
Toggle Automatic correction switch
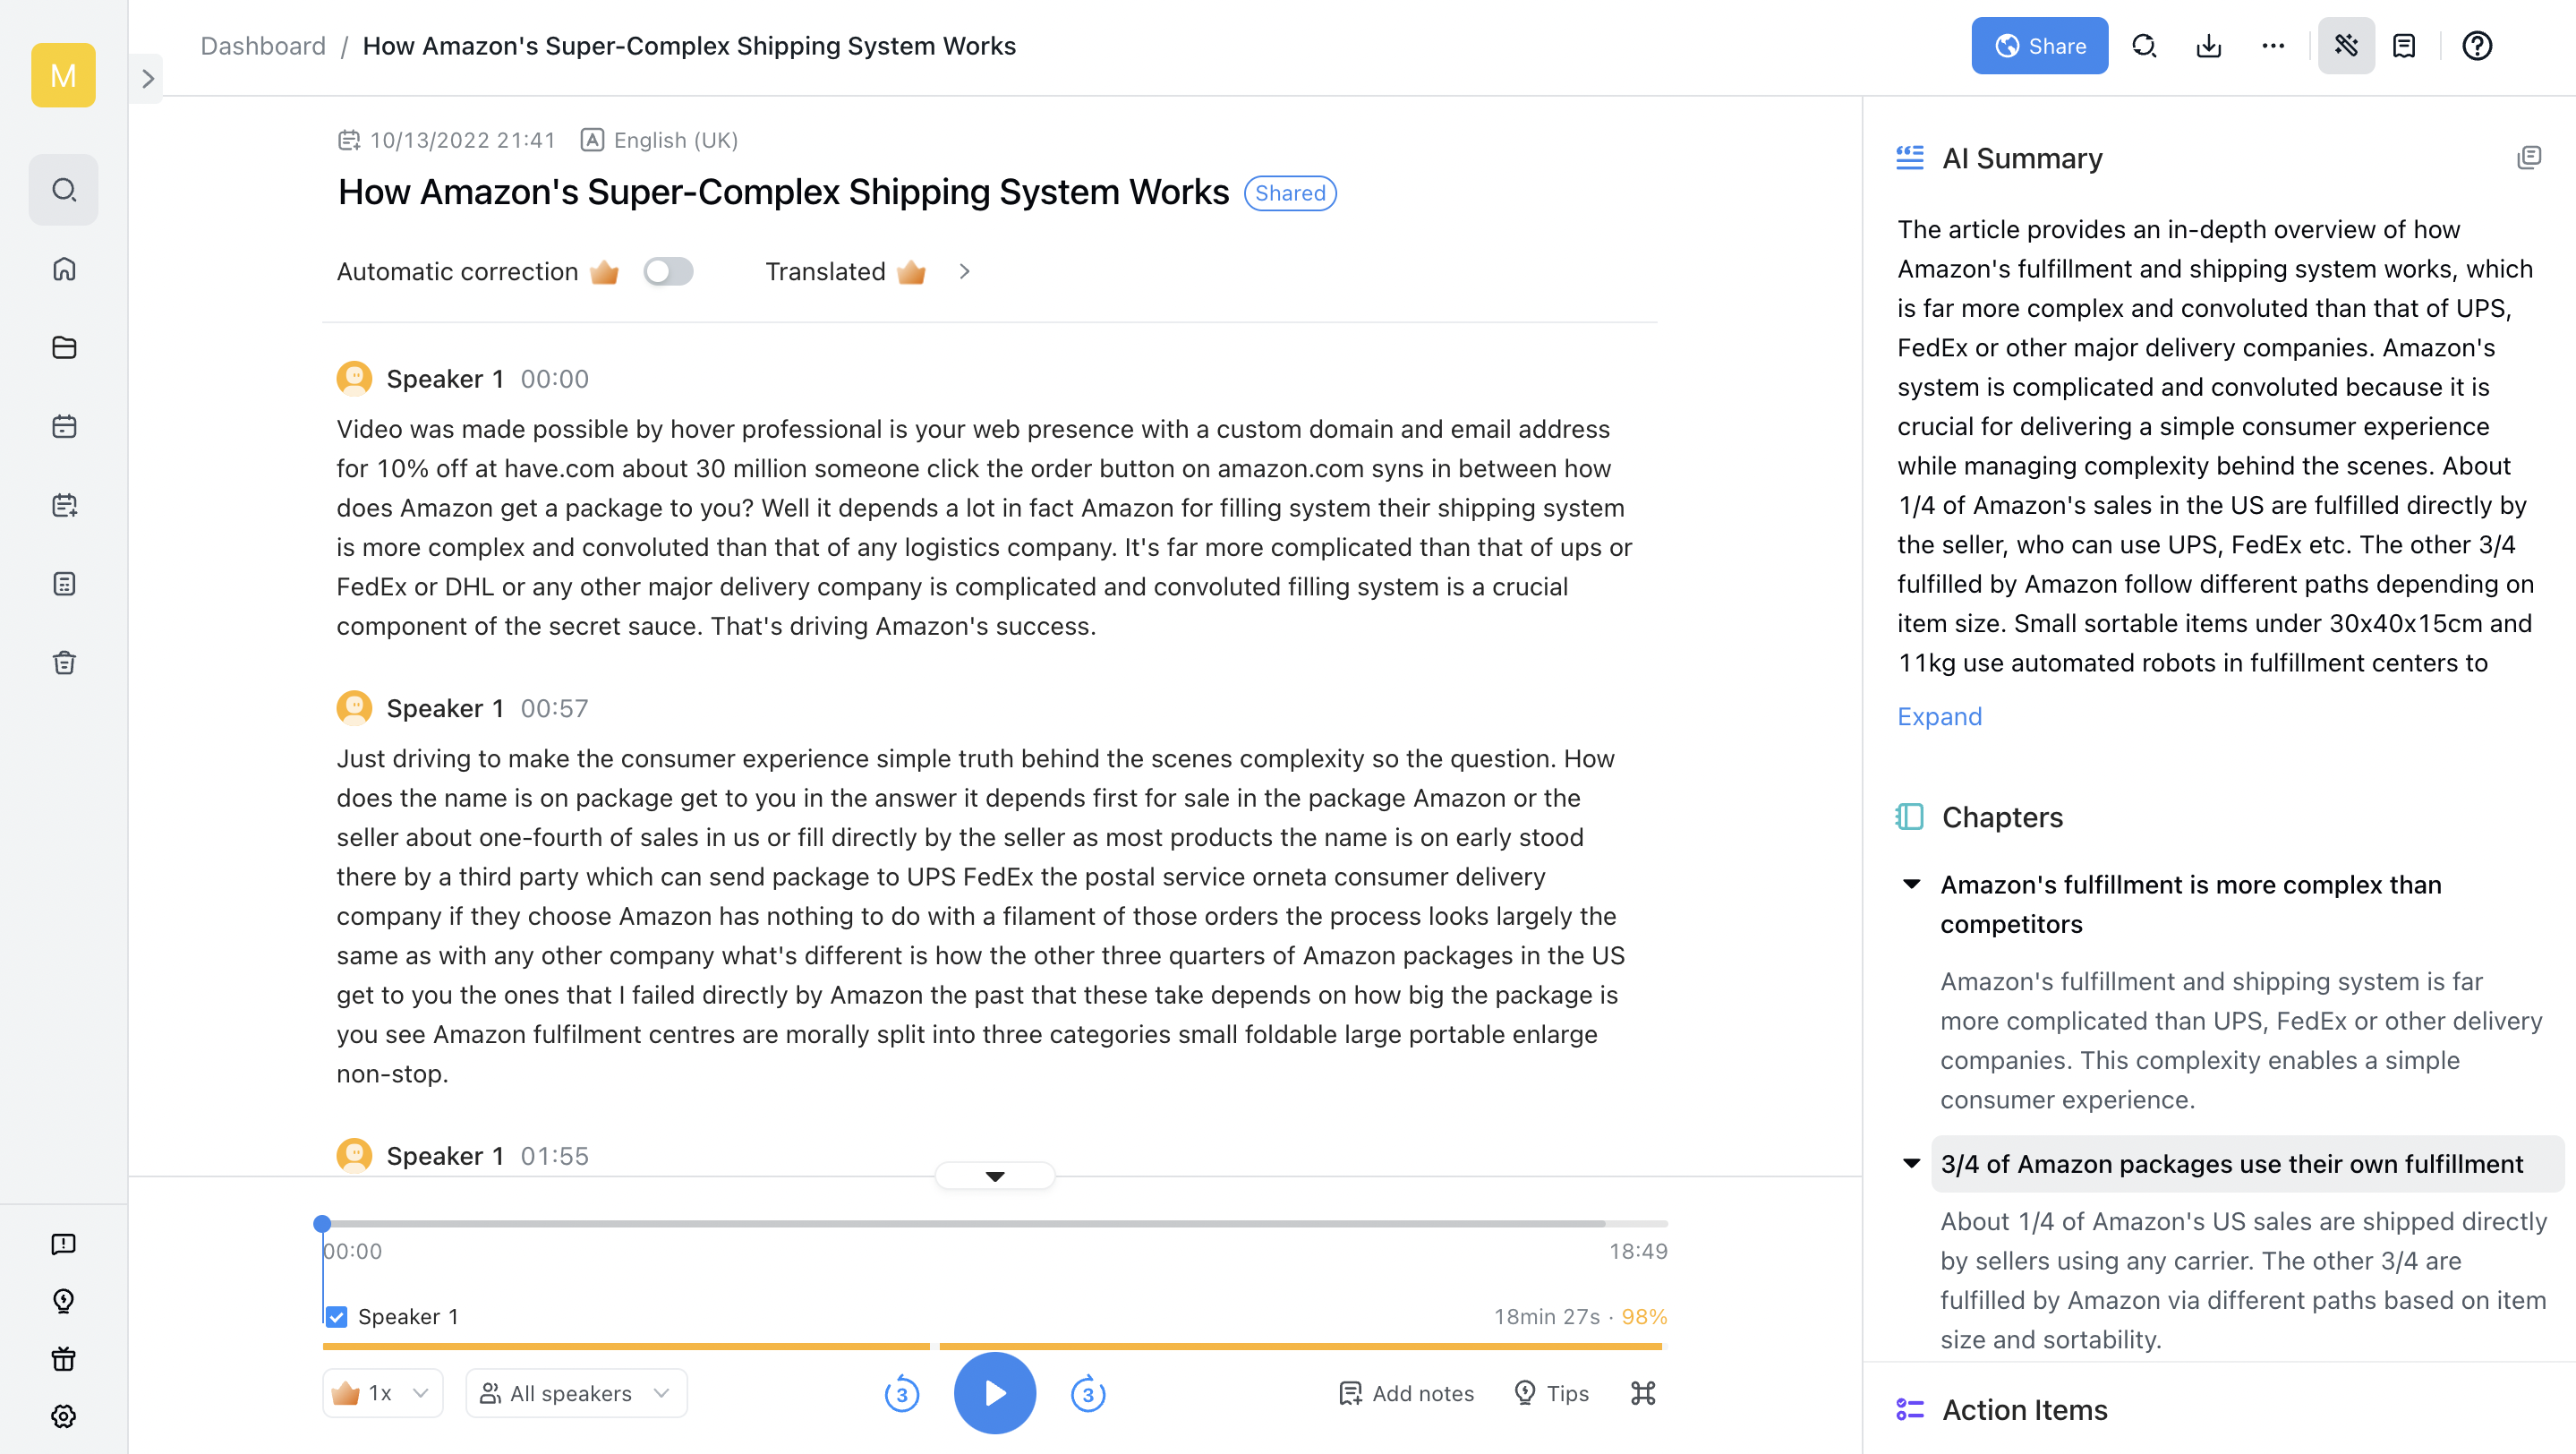click(668, 271)
